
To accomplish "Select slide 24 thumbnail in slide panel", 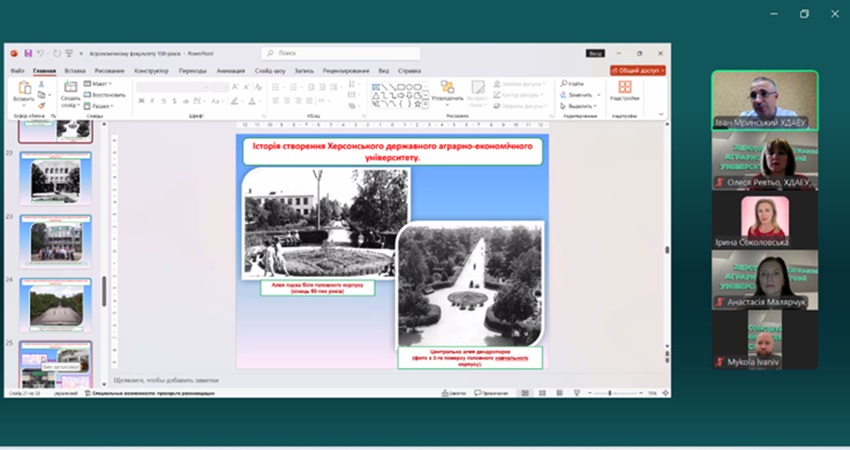I will pyautogui.click(x=56, y=304).
